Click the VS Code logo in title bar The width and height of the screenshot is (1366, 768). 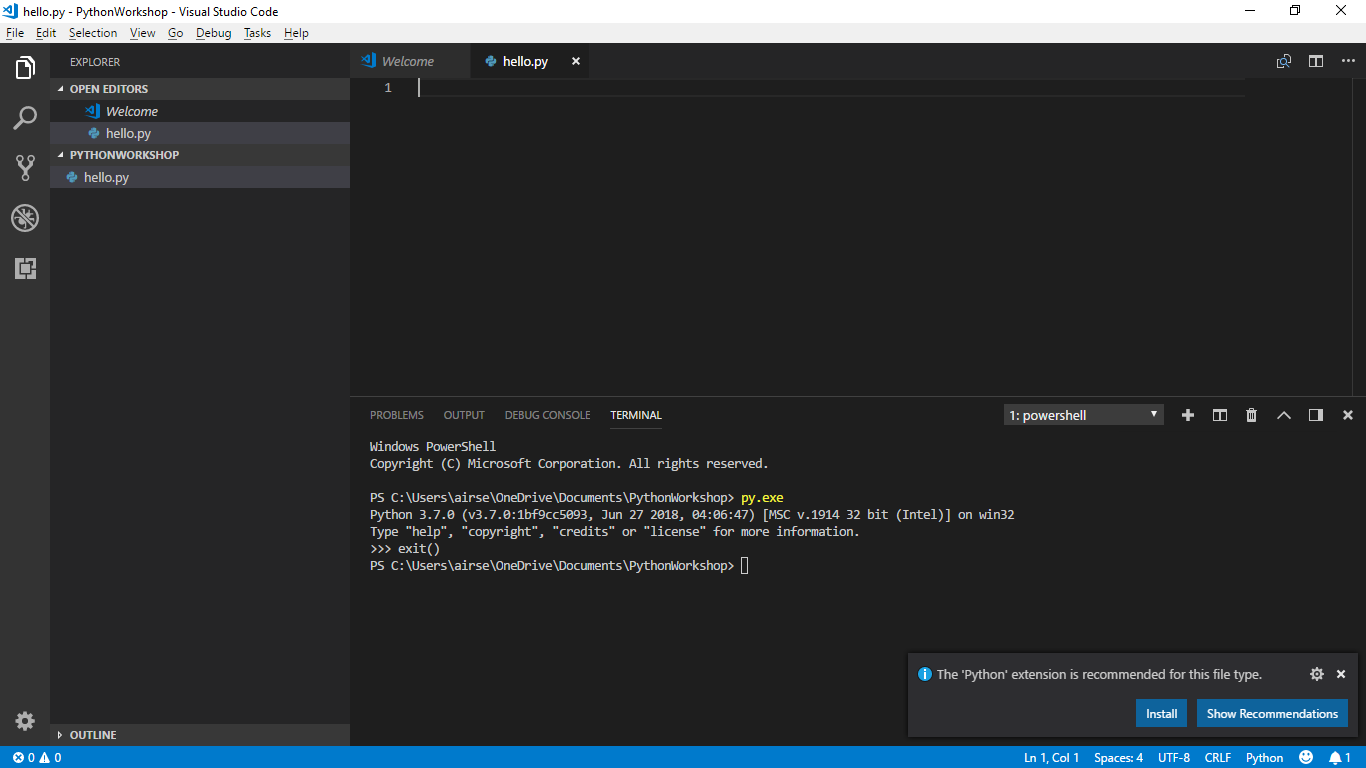pos(11,11)
